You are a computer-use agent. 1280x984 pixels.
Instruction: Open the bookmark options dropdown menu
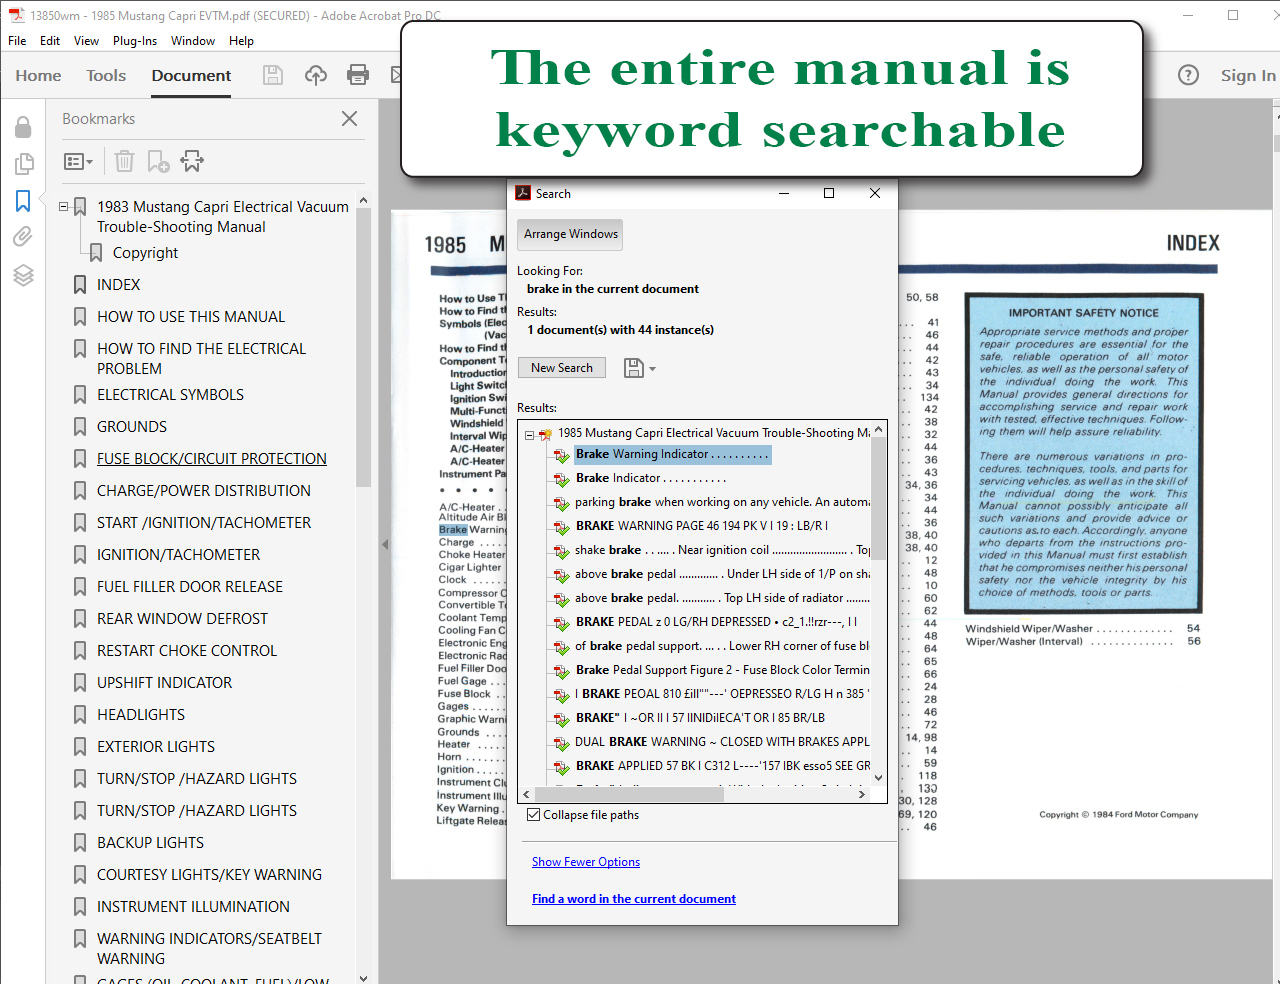point(78,161)
